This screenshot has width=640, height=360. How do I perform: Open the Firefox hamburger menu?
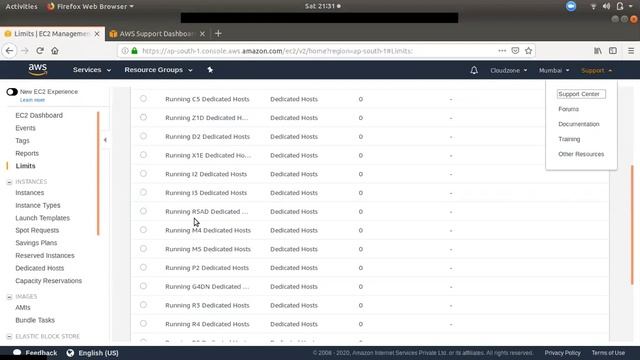click(x=631, y=51)
